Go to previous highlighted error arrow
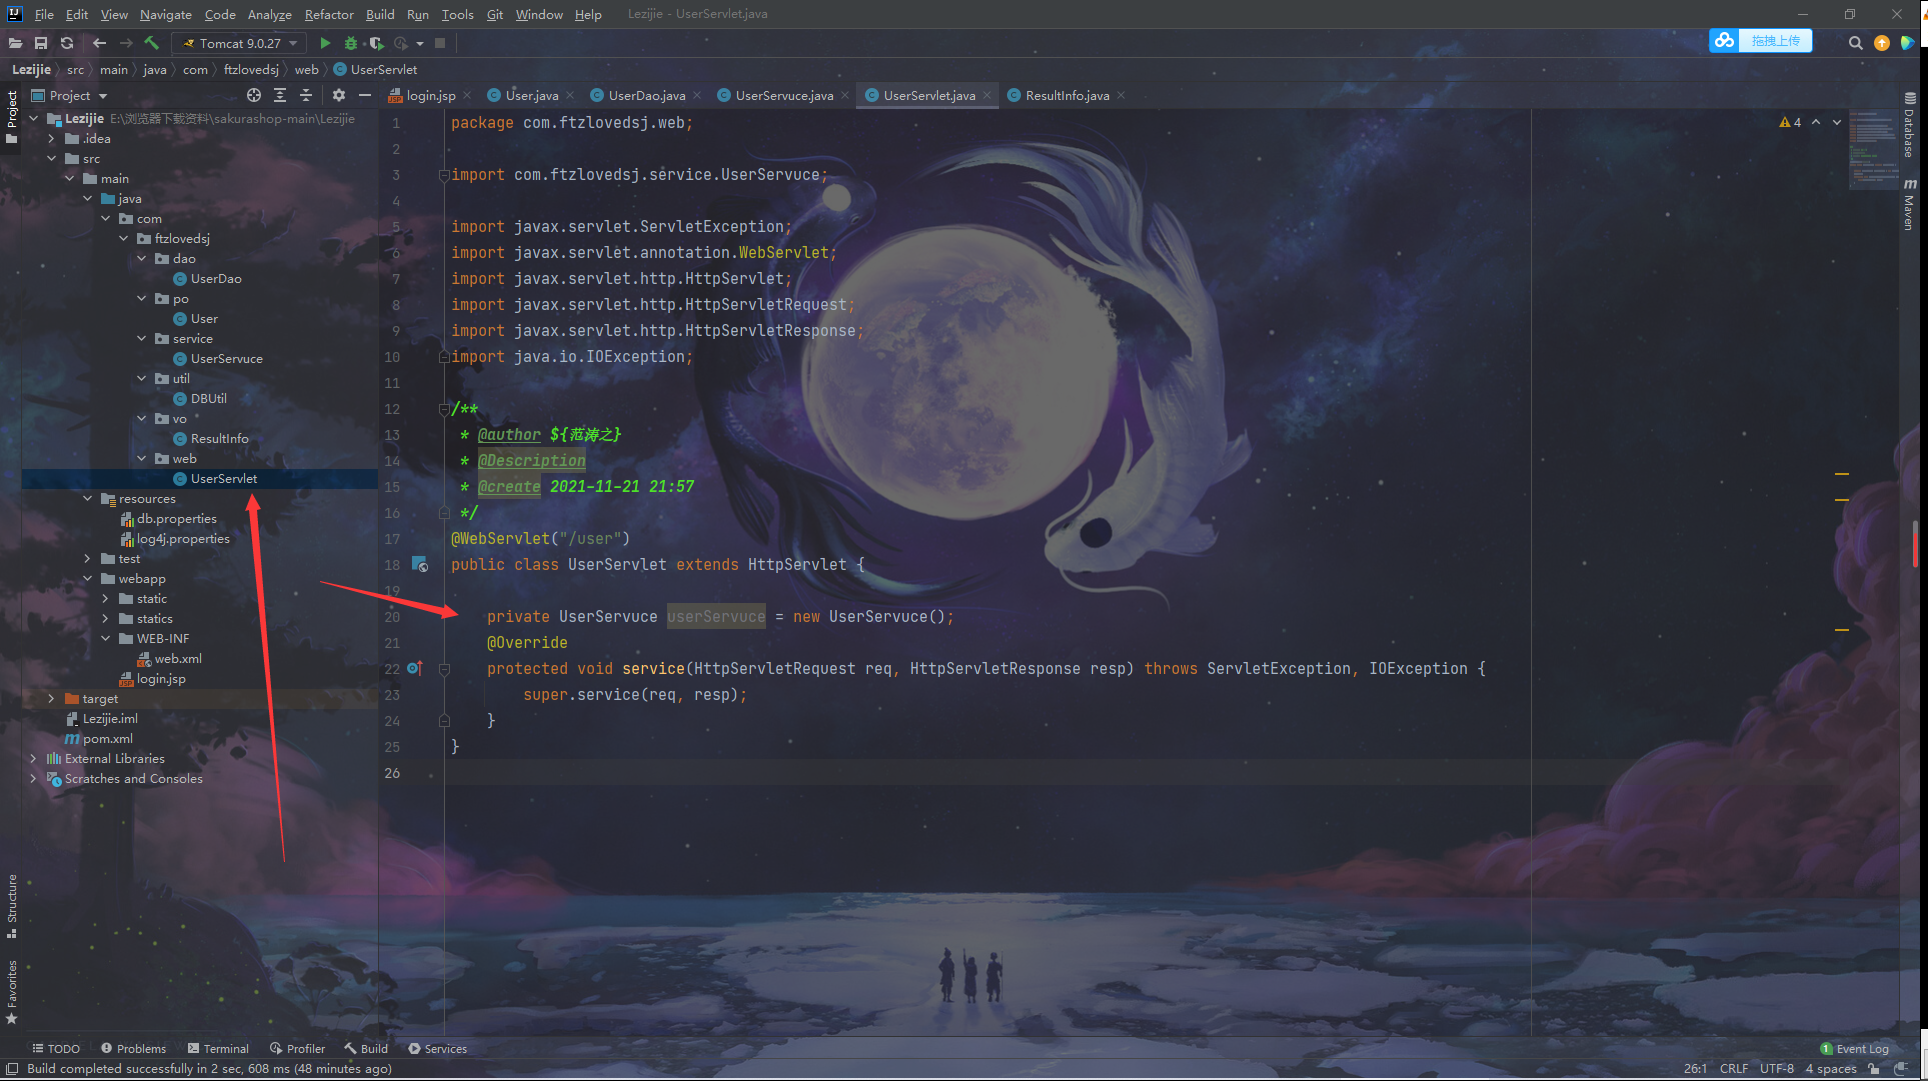 1816,122
